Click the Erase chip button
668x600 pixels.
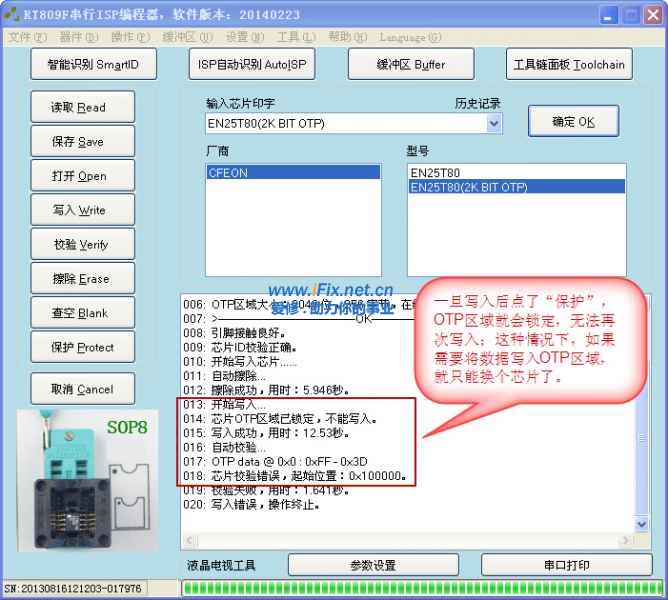pos(78,279)
